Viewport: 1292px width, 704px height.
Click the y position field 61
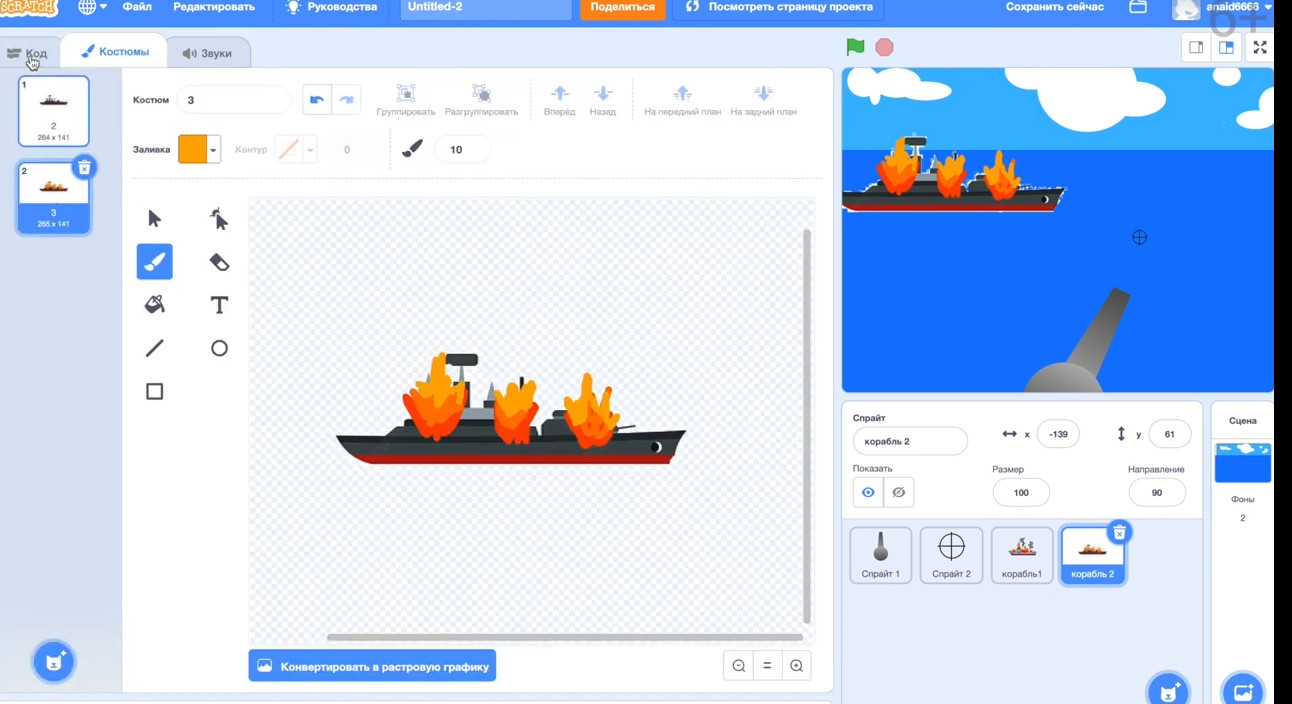click(x=1170, y=434)
